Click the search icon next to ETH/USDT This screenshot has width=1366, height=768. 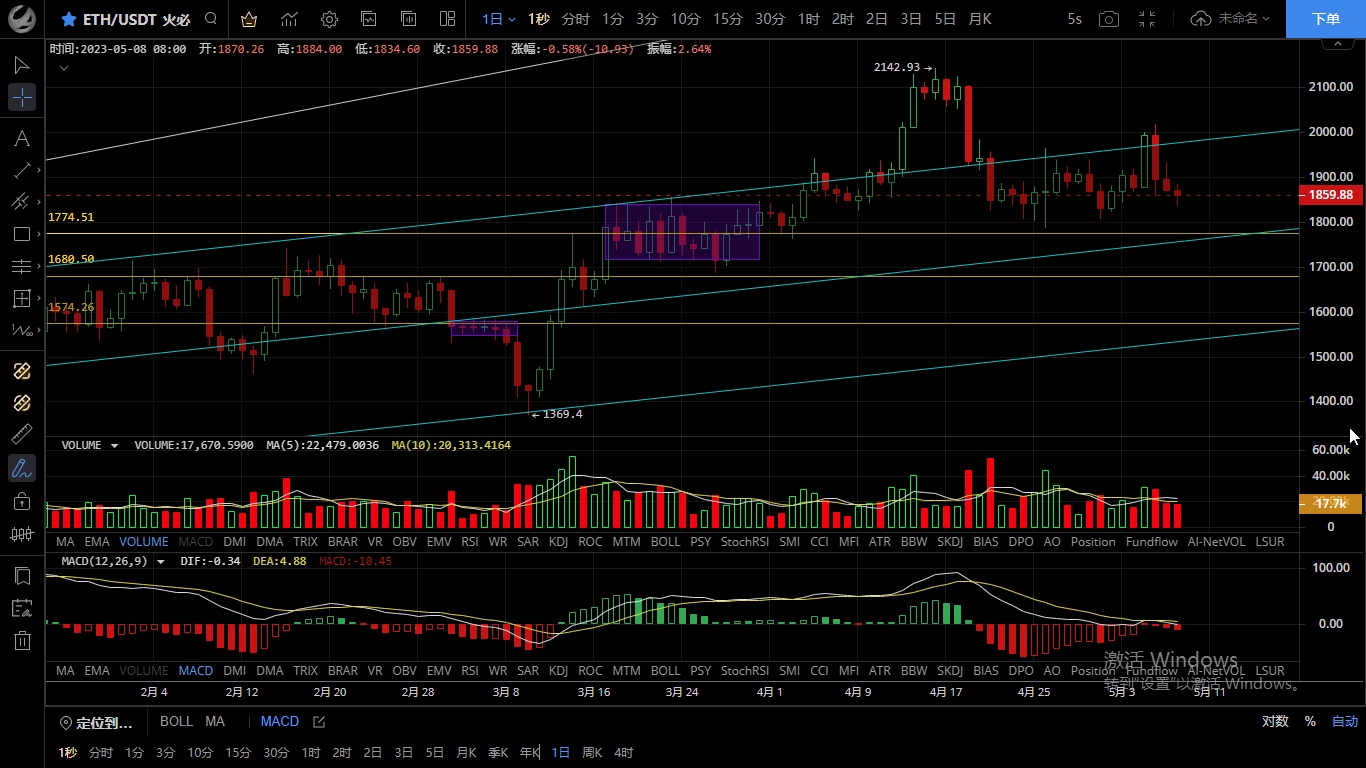point(210,19)
